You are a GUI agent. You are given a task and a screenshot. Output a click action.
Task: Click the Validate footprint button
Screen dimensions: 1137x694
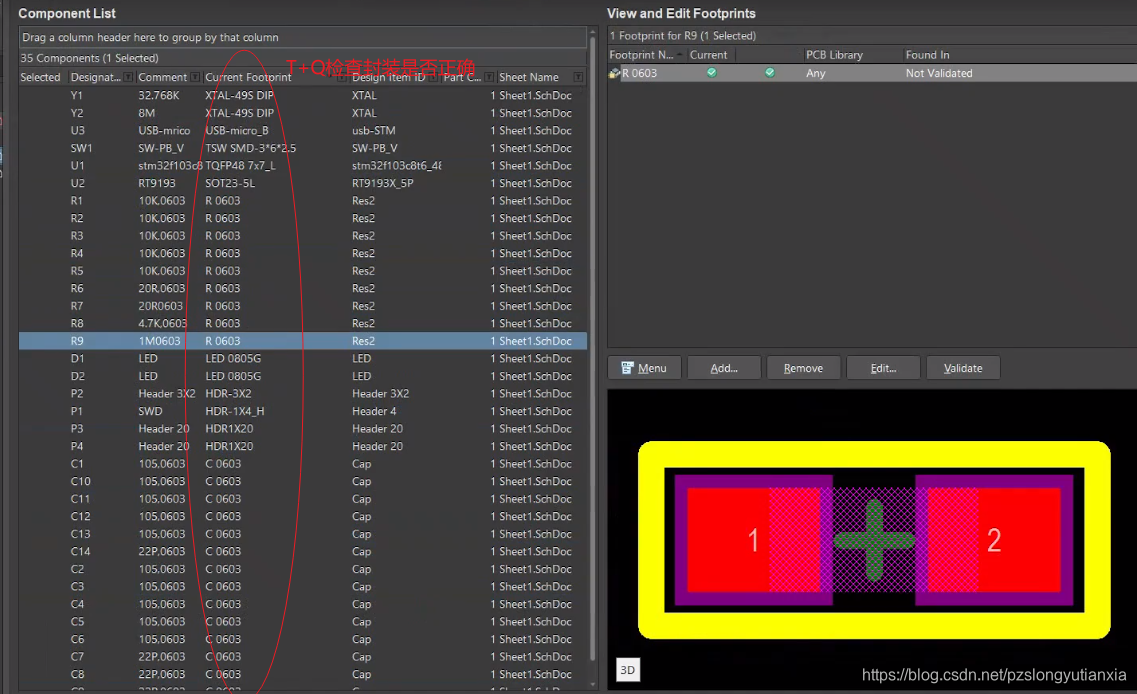pyautogui.click(x=963, y=368)
